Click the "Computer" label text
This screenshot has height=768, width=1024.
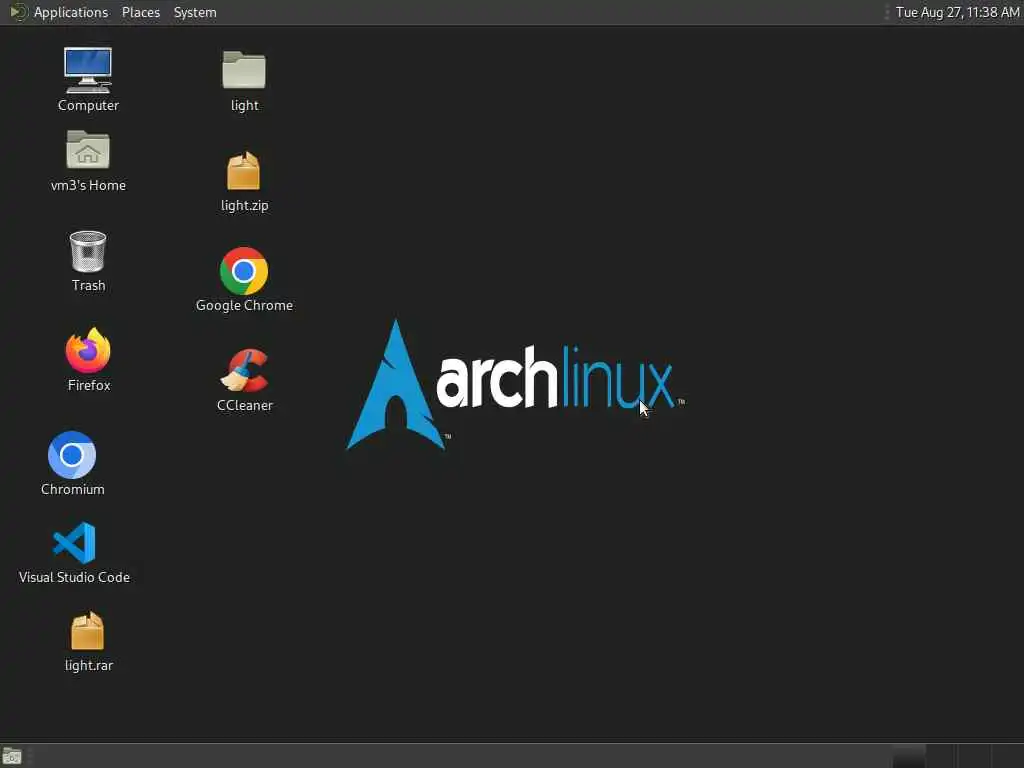tap(88, 105)
